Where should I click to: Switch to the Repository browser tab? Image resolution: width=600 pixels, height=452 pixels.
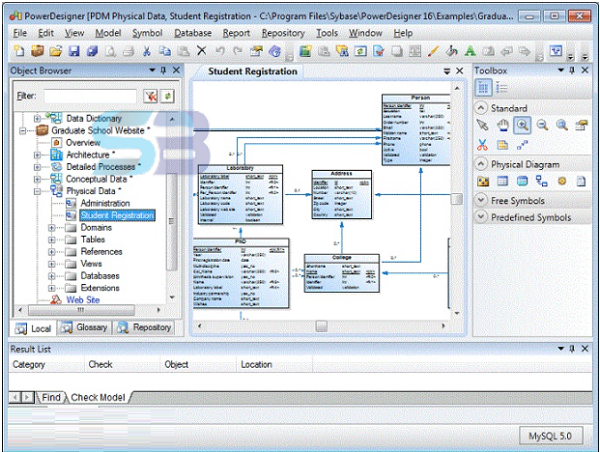tap(144, 328)
